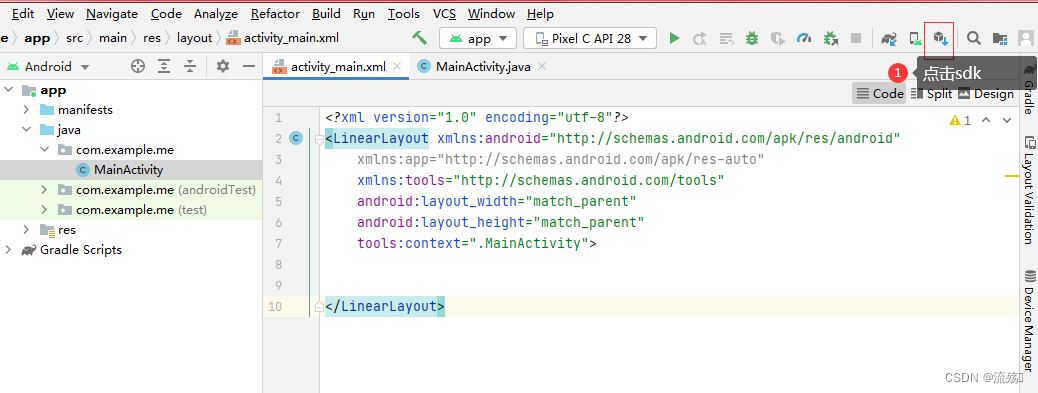The image size is (1038, 393).
Task: Click the layout breadcrumb in the navigation bar
Action: click(x=194, y=38)
